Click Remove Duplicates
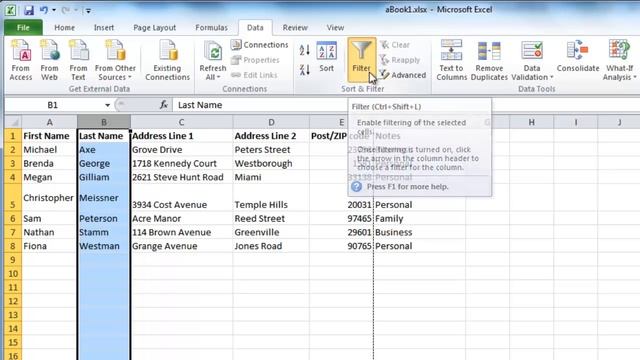This screenshot has height=360, width=640. pos(489,60)
